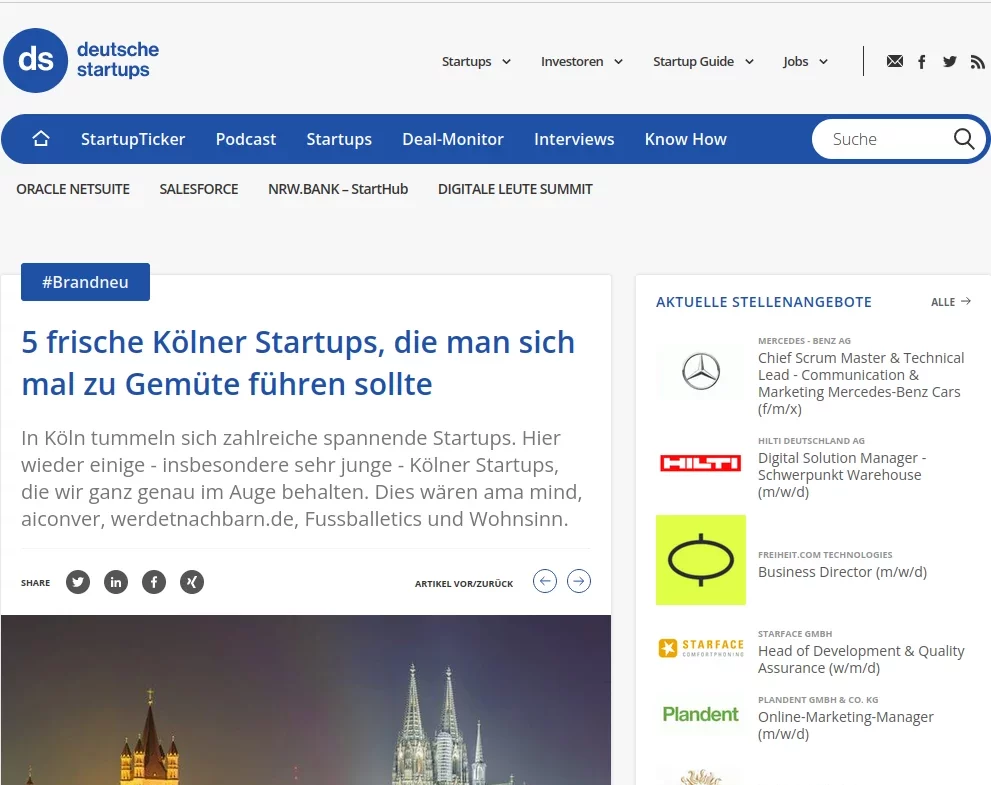
Task: Click the home icon in navigation bar
Action: point(41,139)
